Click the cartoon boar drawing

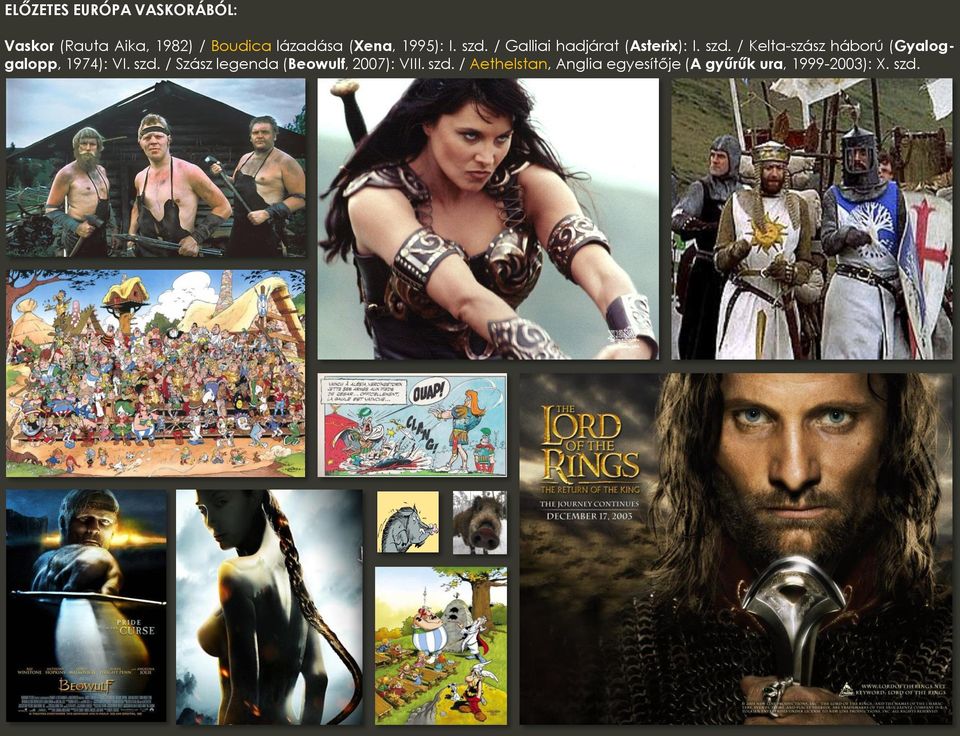coord(408,522)
